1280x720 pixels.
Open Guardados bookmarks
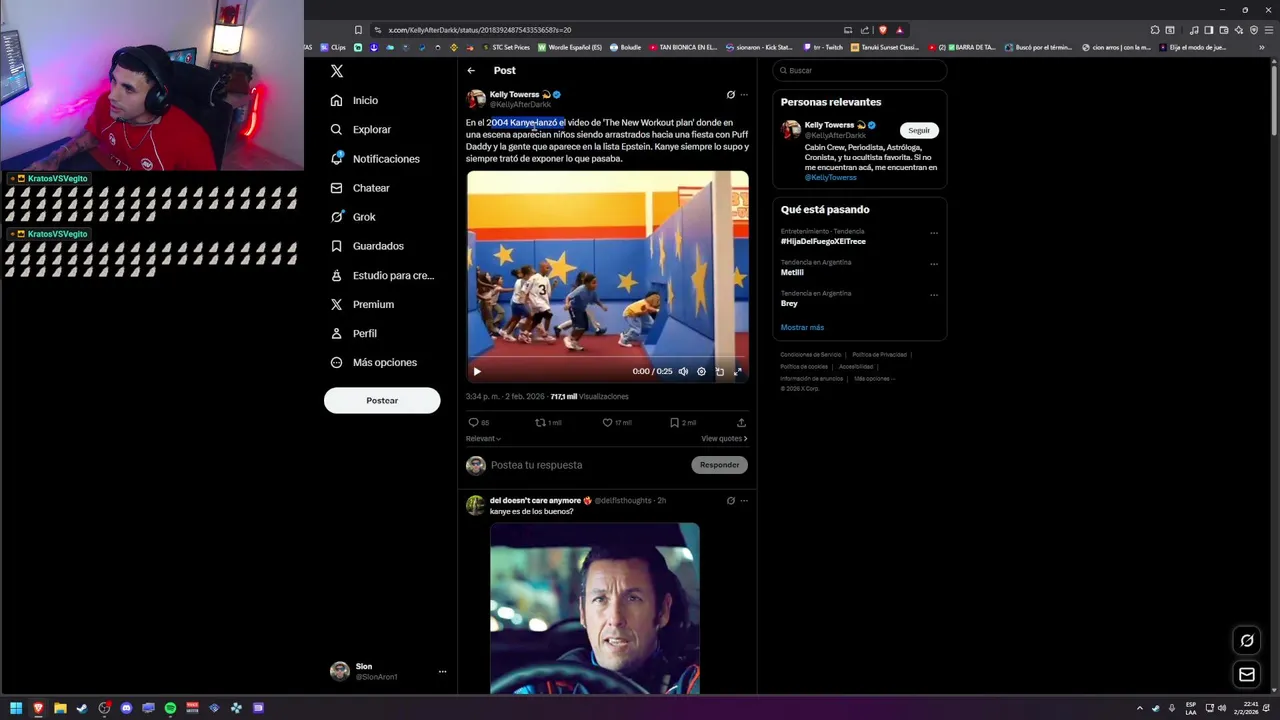pyautogui.click(x=367, y=246)
